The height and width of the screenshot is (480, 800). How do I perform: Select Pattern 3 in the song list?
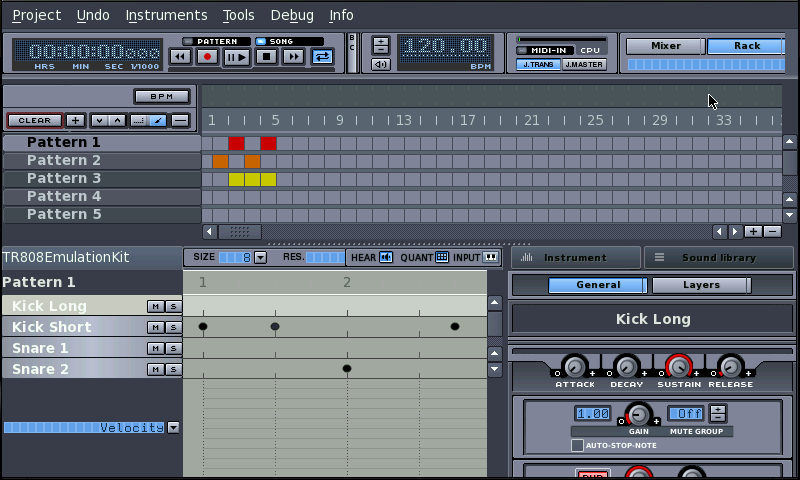tap(64, 178)
